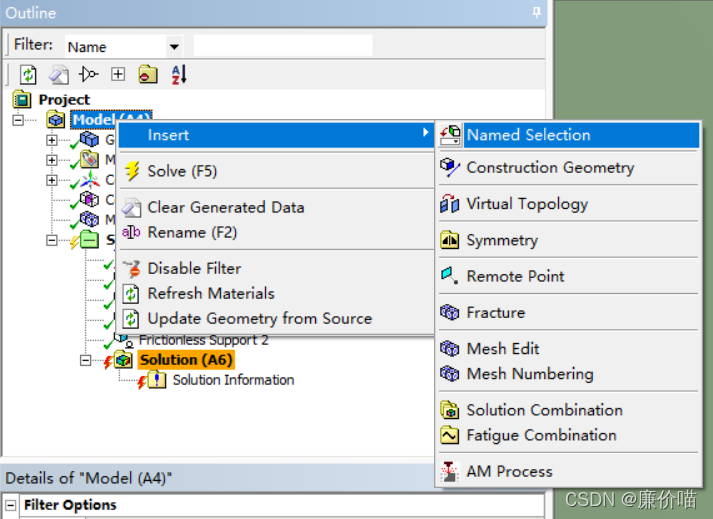Choose Construction Geometry submenu item
The width and height of the screenshot is (713, 519).
tap(569, 168)
